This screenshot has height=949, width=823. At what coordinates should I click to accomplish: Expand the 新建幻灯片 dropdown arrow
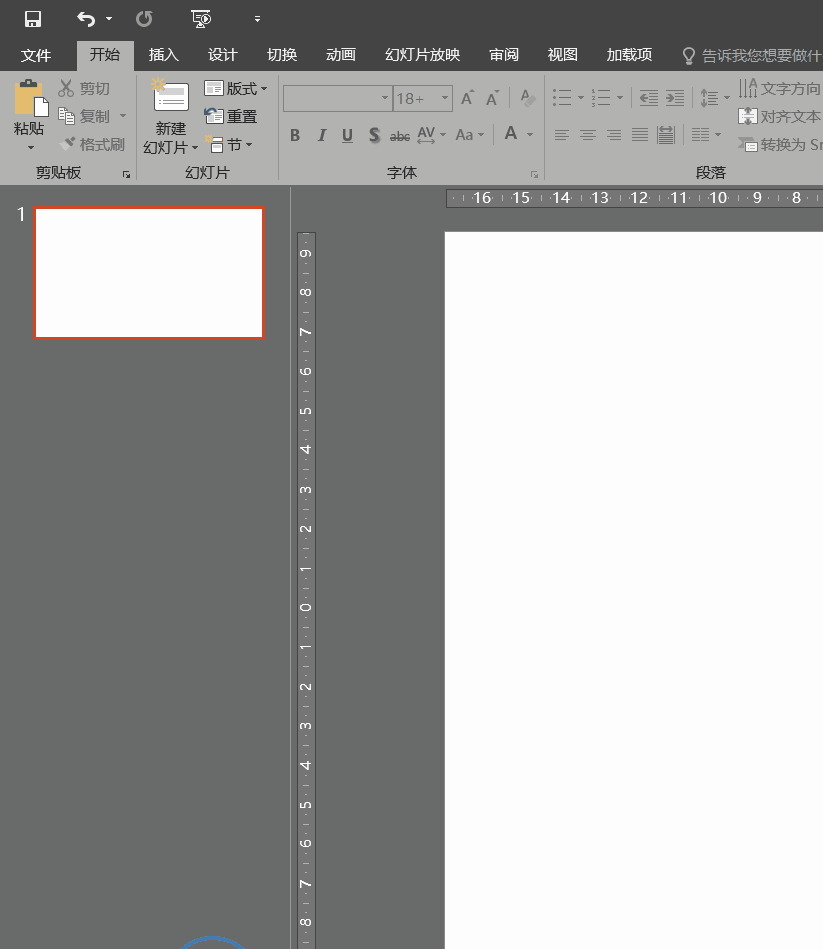pyautogui.click(x=195, y=148)
